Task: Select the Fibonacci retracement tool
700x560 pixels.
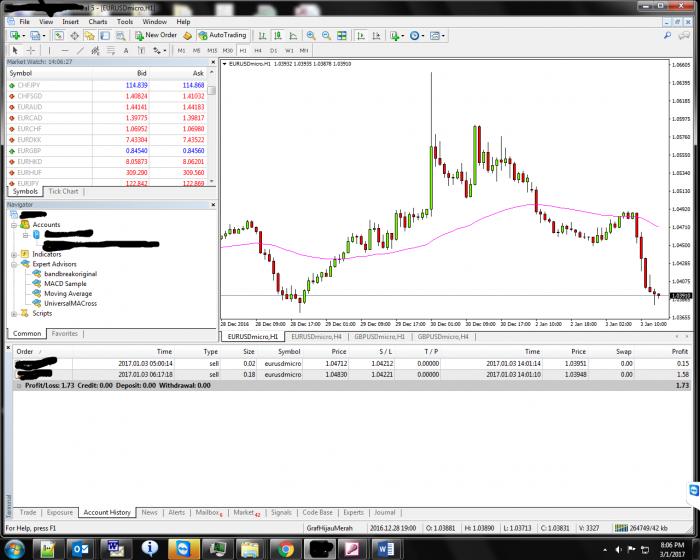Action: [110, 50]
